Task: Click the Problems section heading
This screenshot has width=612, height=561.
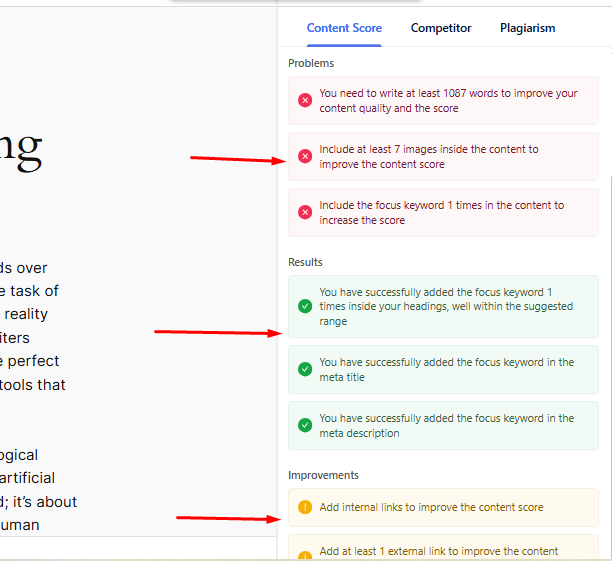Action: pos(311,63)
